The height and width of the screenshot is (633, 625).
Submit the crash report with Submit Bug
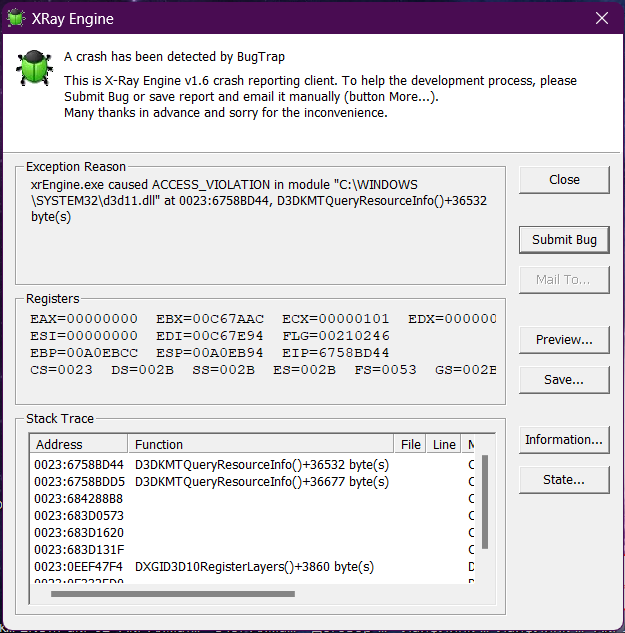tap(564, 240)
